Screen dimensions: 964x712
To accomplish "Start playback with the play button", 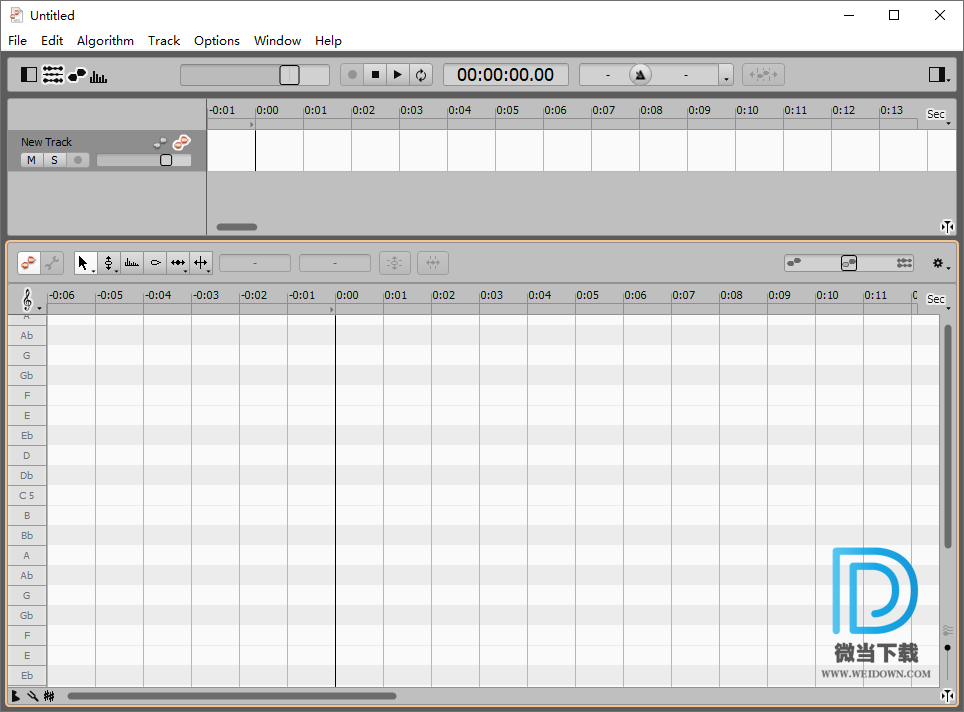I will 398,74.
